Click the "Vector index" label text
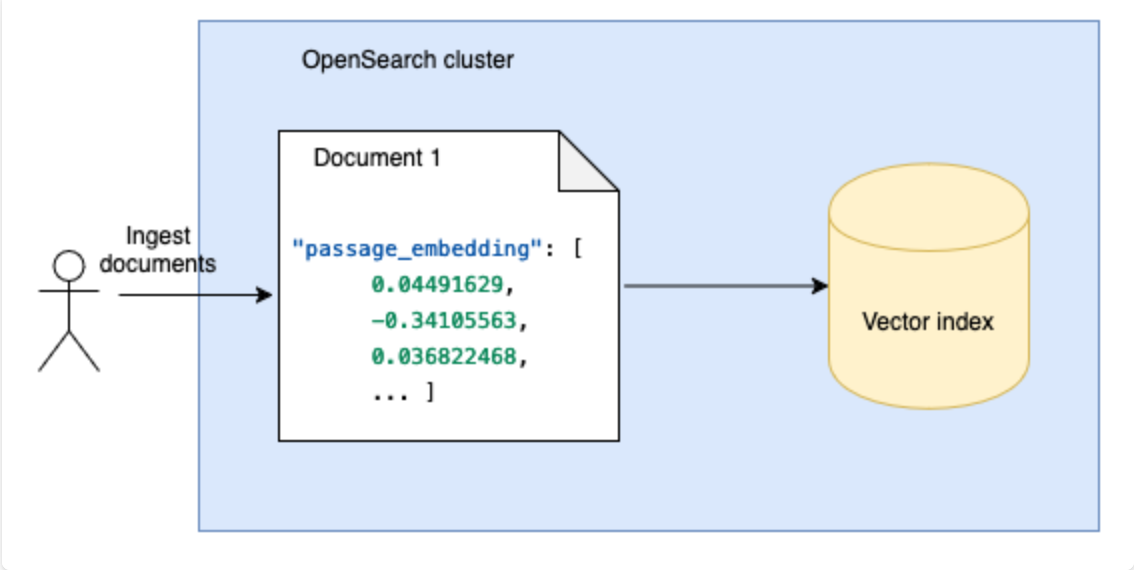This screenshot has height=570, width=1134. pyautogui.click(x=928, y=321)
